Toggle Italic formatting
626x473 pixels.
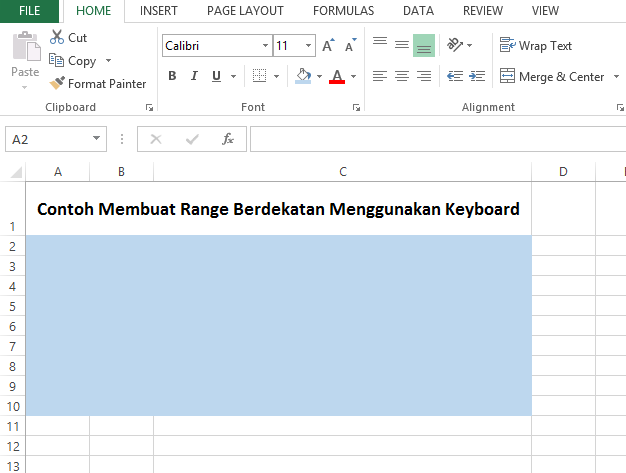tap(196, 76)
